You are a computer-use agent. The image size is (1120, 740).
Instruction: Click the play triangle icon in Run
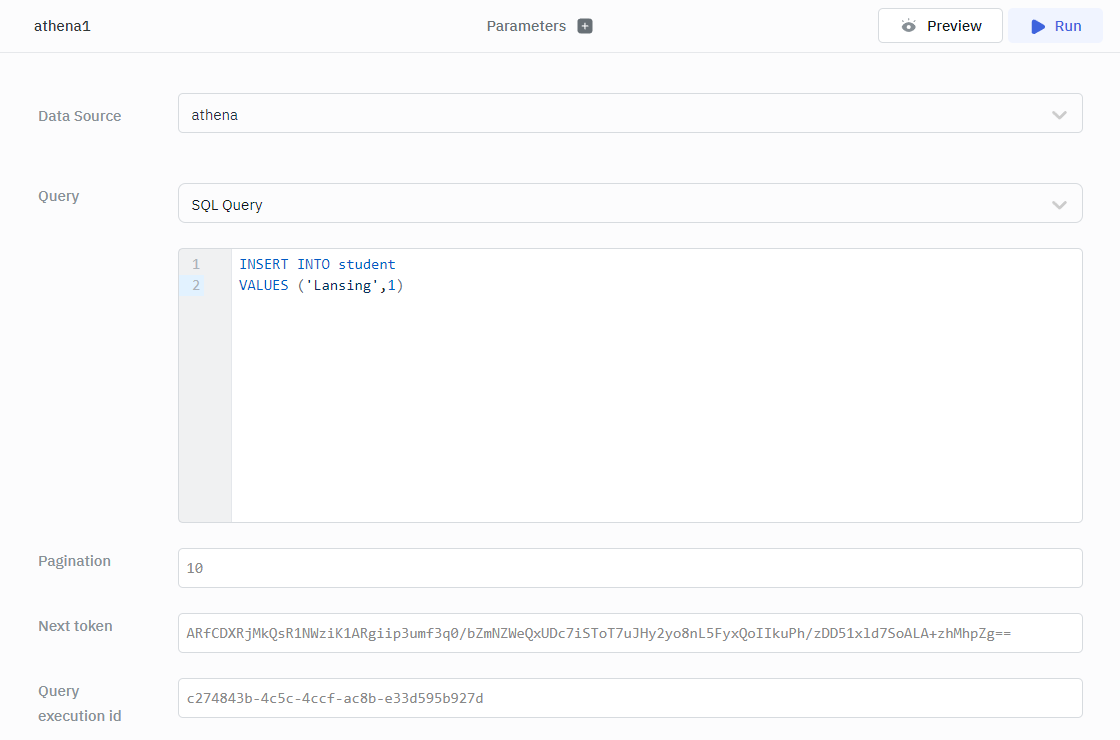pos(1038,26)
